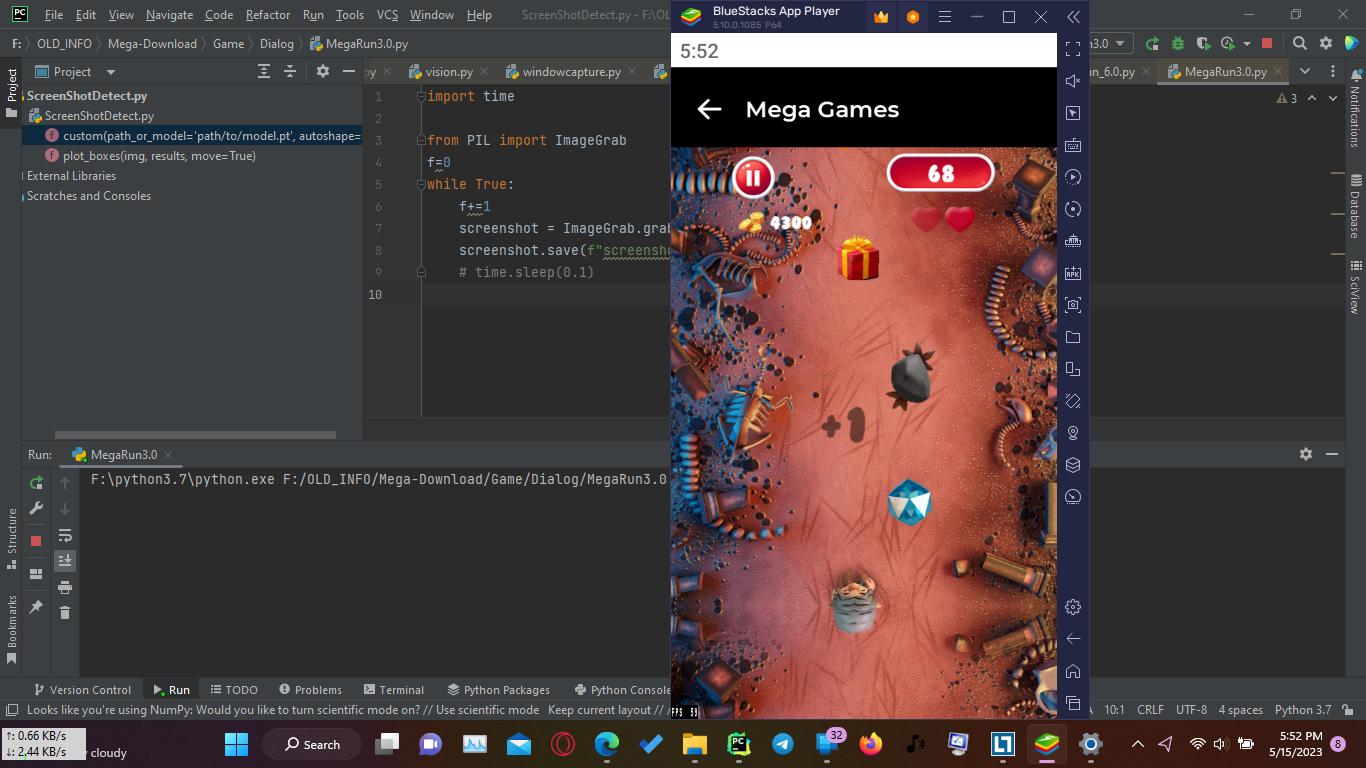The height and width of the screenshot is (768, 1366).
Task: Click the red gift box in the game
Action: click(x=858, y=259)
